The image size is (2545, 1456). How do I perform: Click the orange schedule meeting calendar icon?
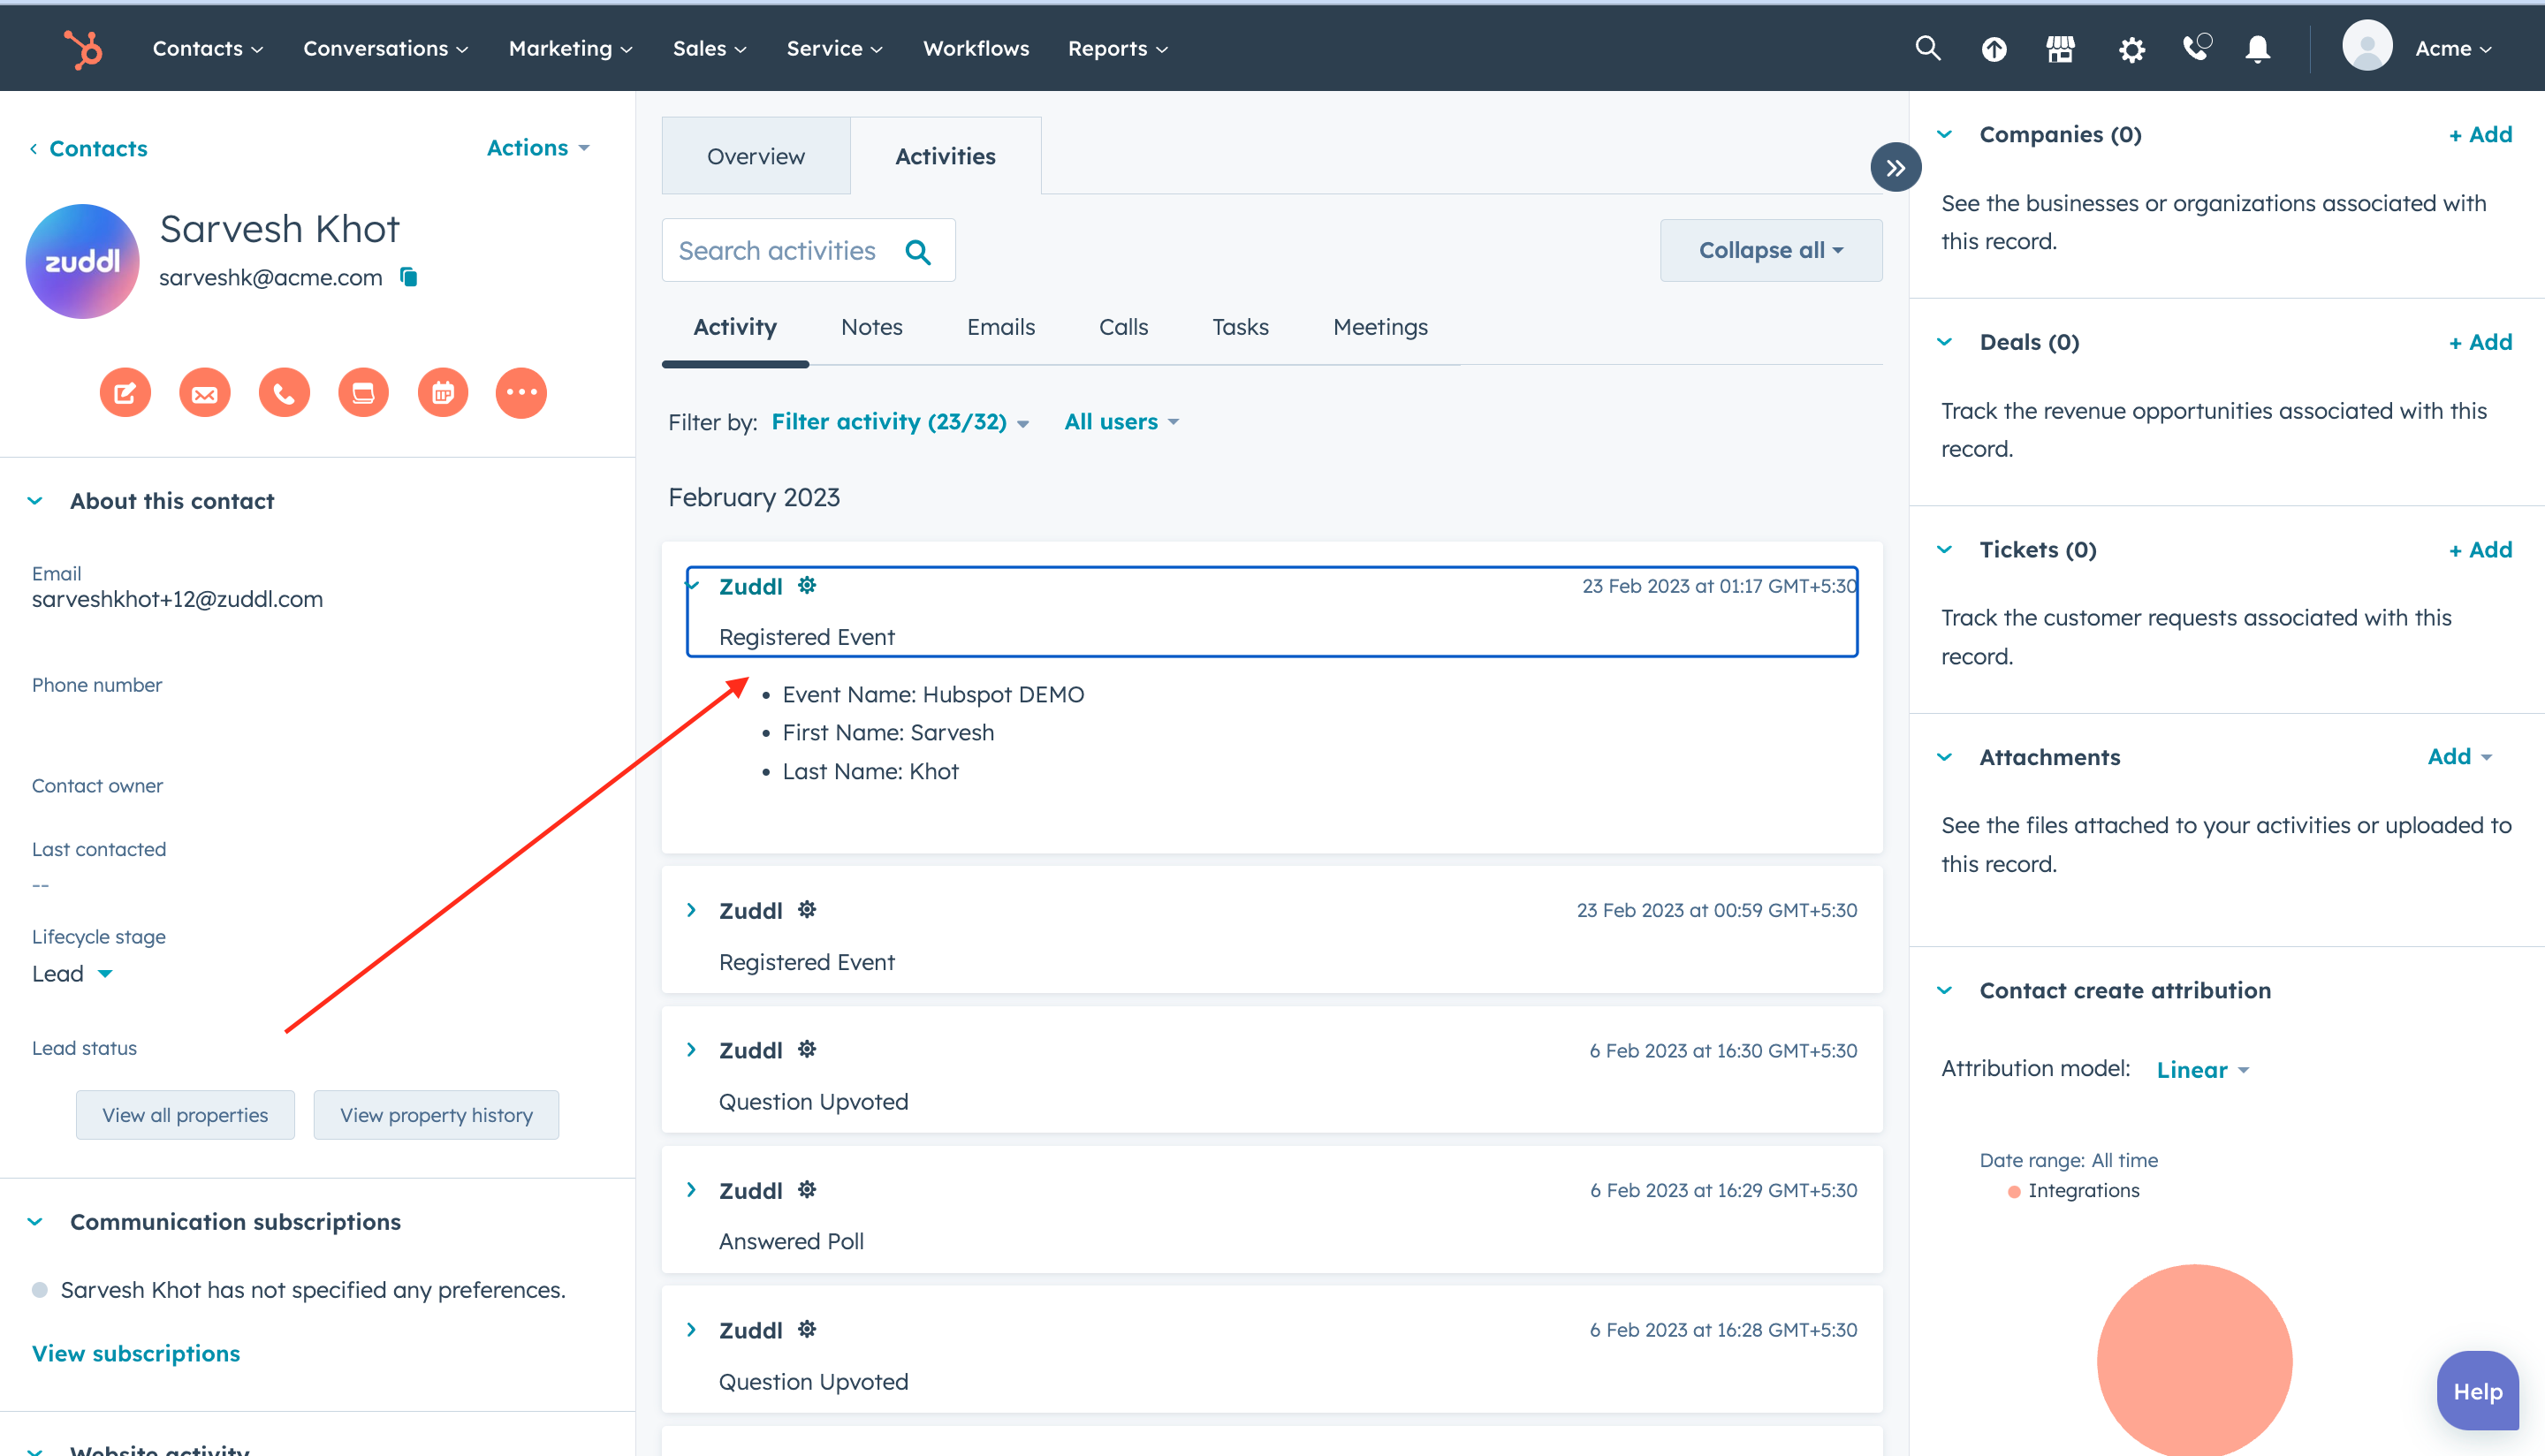tap(442, 393)
